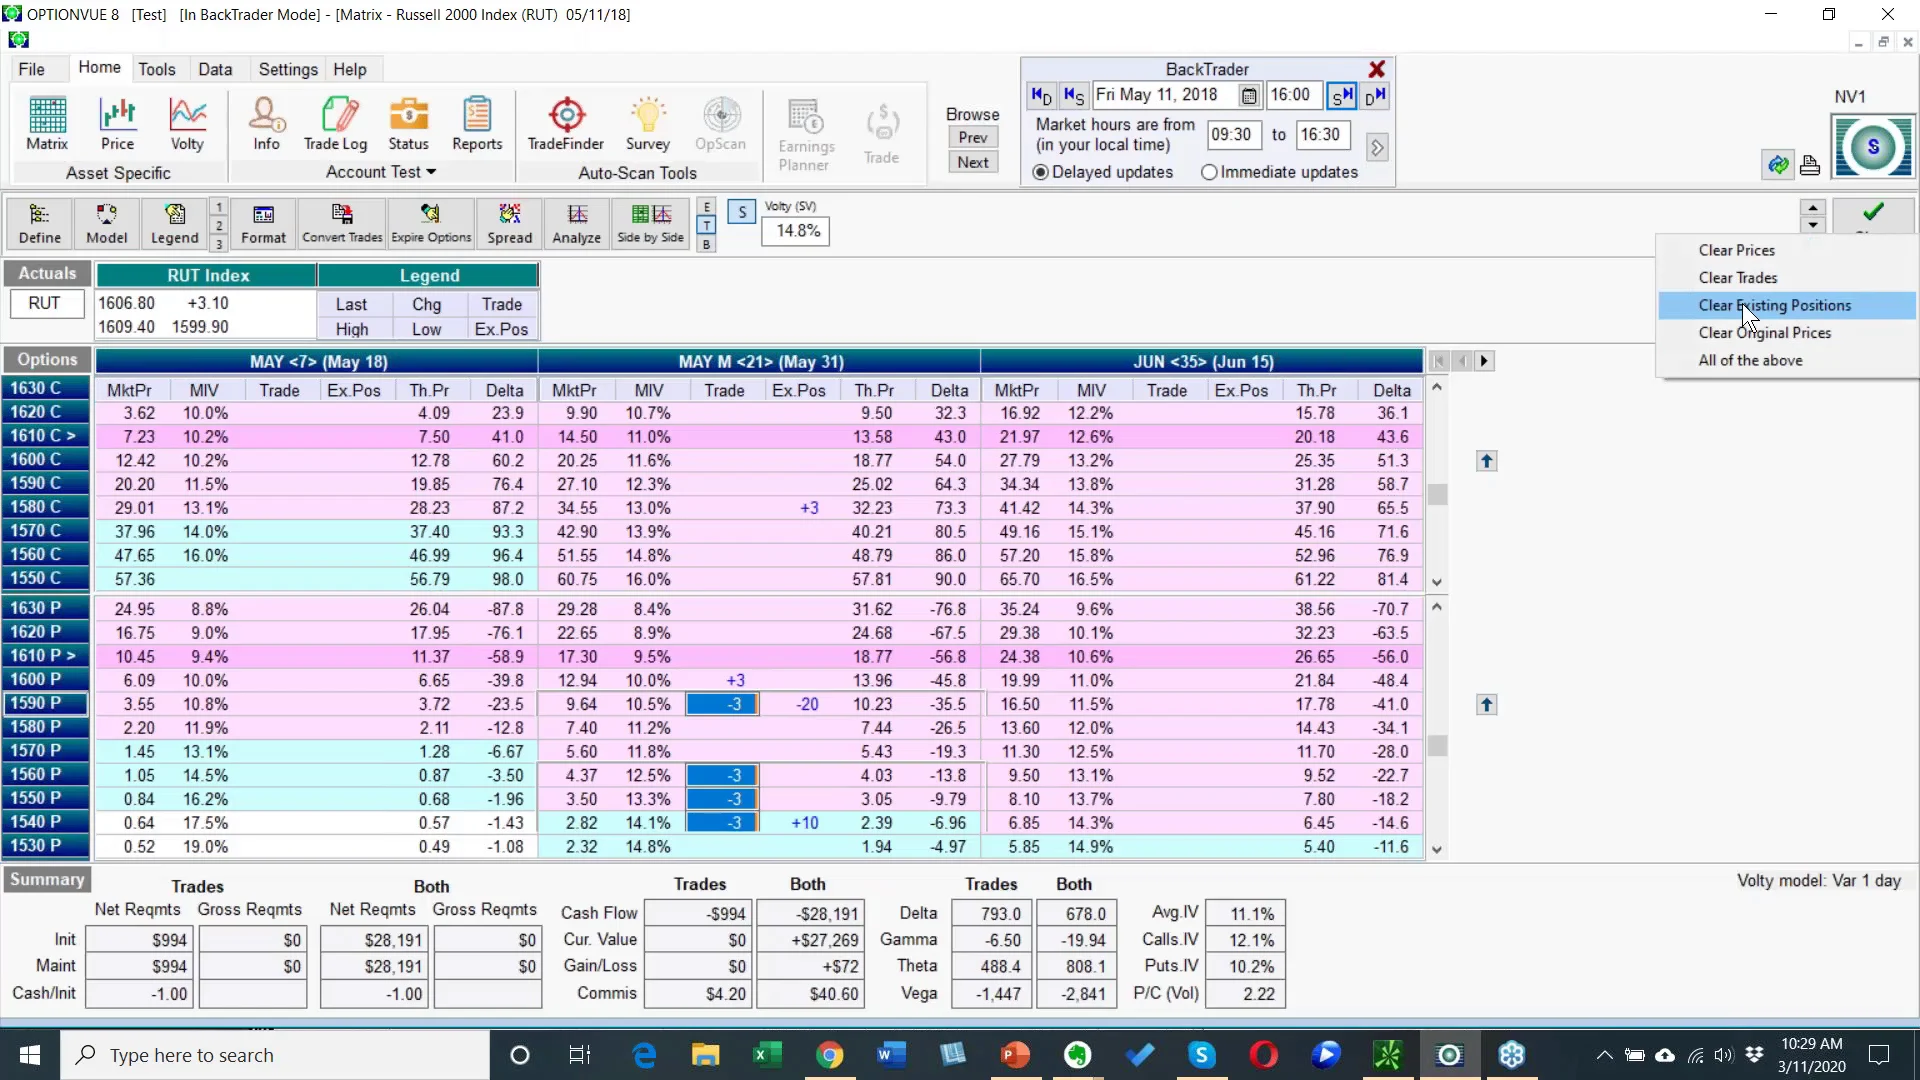Open the Volty chart icon
1920x1080 pixels.
[x=187, y=124]
